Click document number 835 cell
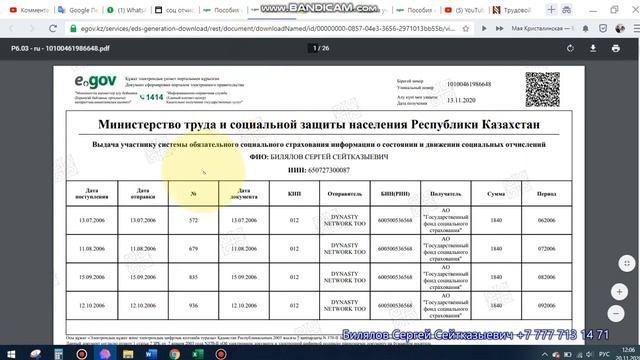This screenshot has height=360, width=640. pos(193,277)
